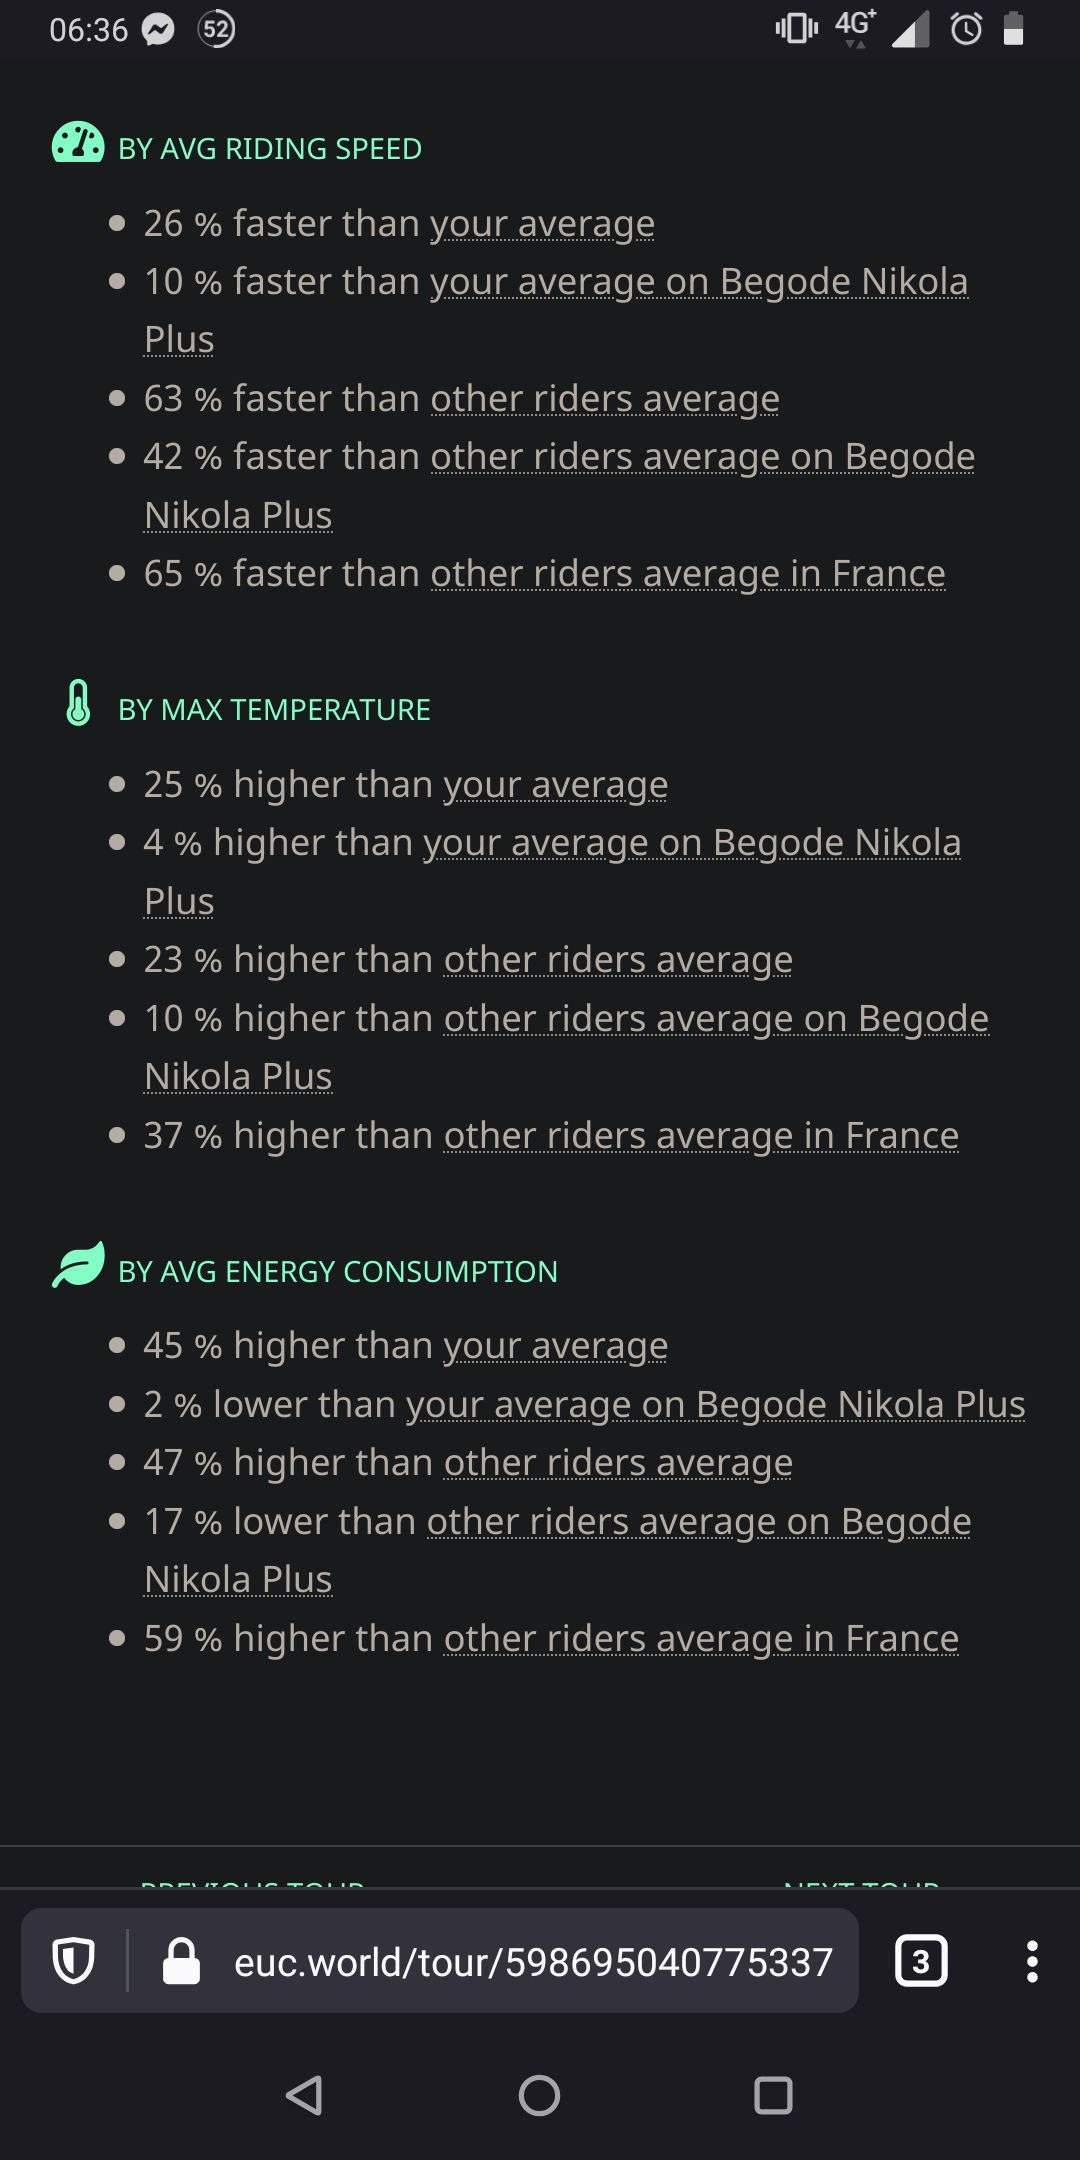The image size is (1080, 2160).
Task: Open 'other riders average' link under max temperature
Action: coord(618,960)
